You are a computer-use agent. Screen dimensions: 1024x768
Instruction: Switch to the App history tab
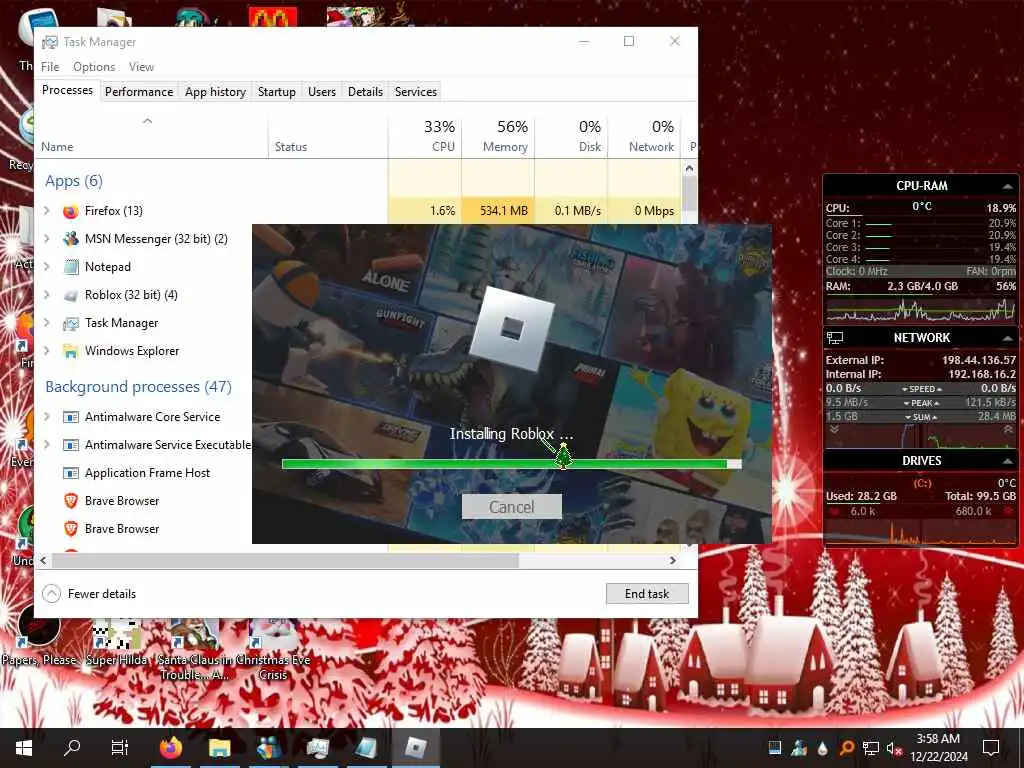tap(216, 91)
